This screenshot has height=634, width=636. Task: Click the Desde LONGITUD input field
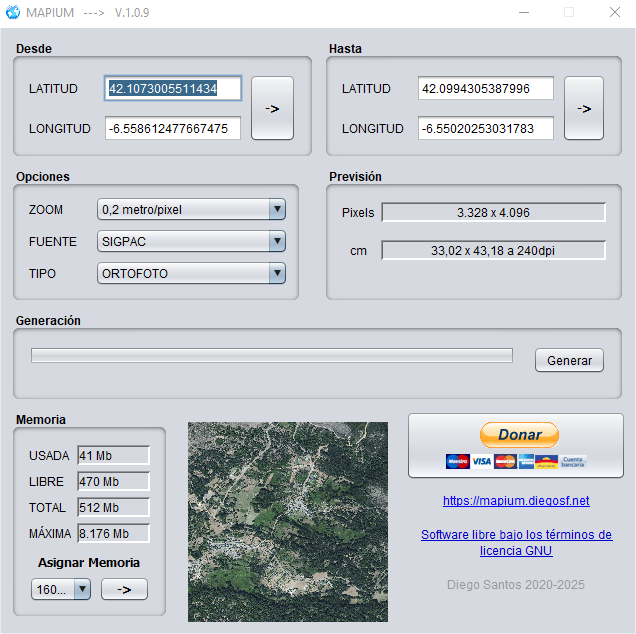tap(173, 128)
